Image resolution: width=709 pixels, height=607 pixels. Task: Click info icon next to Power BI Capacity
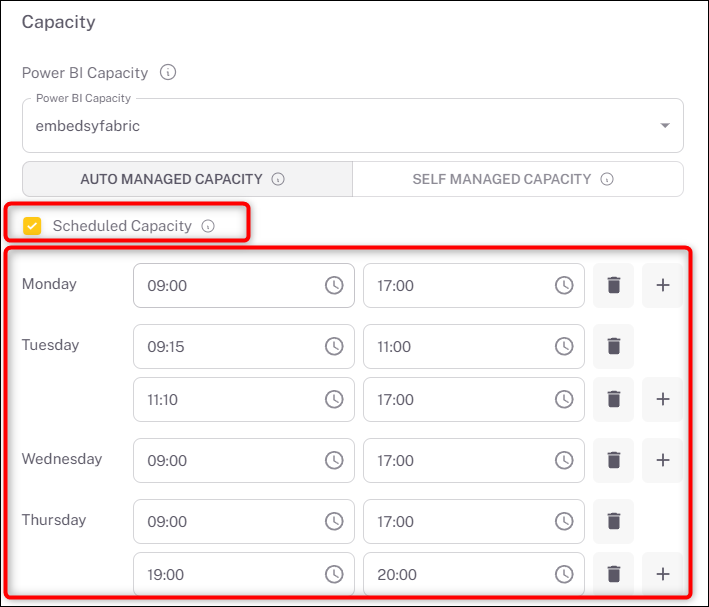[168, 73]
